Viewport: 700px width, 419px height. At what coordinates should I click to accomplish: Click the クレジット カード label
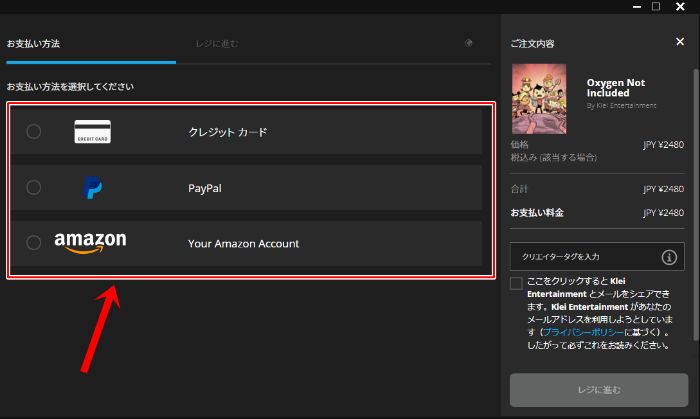pyautogui.click(x=228, y=132)
